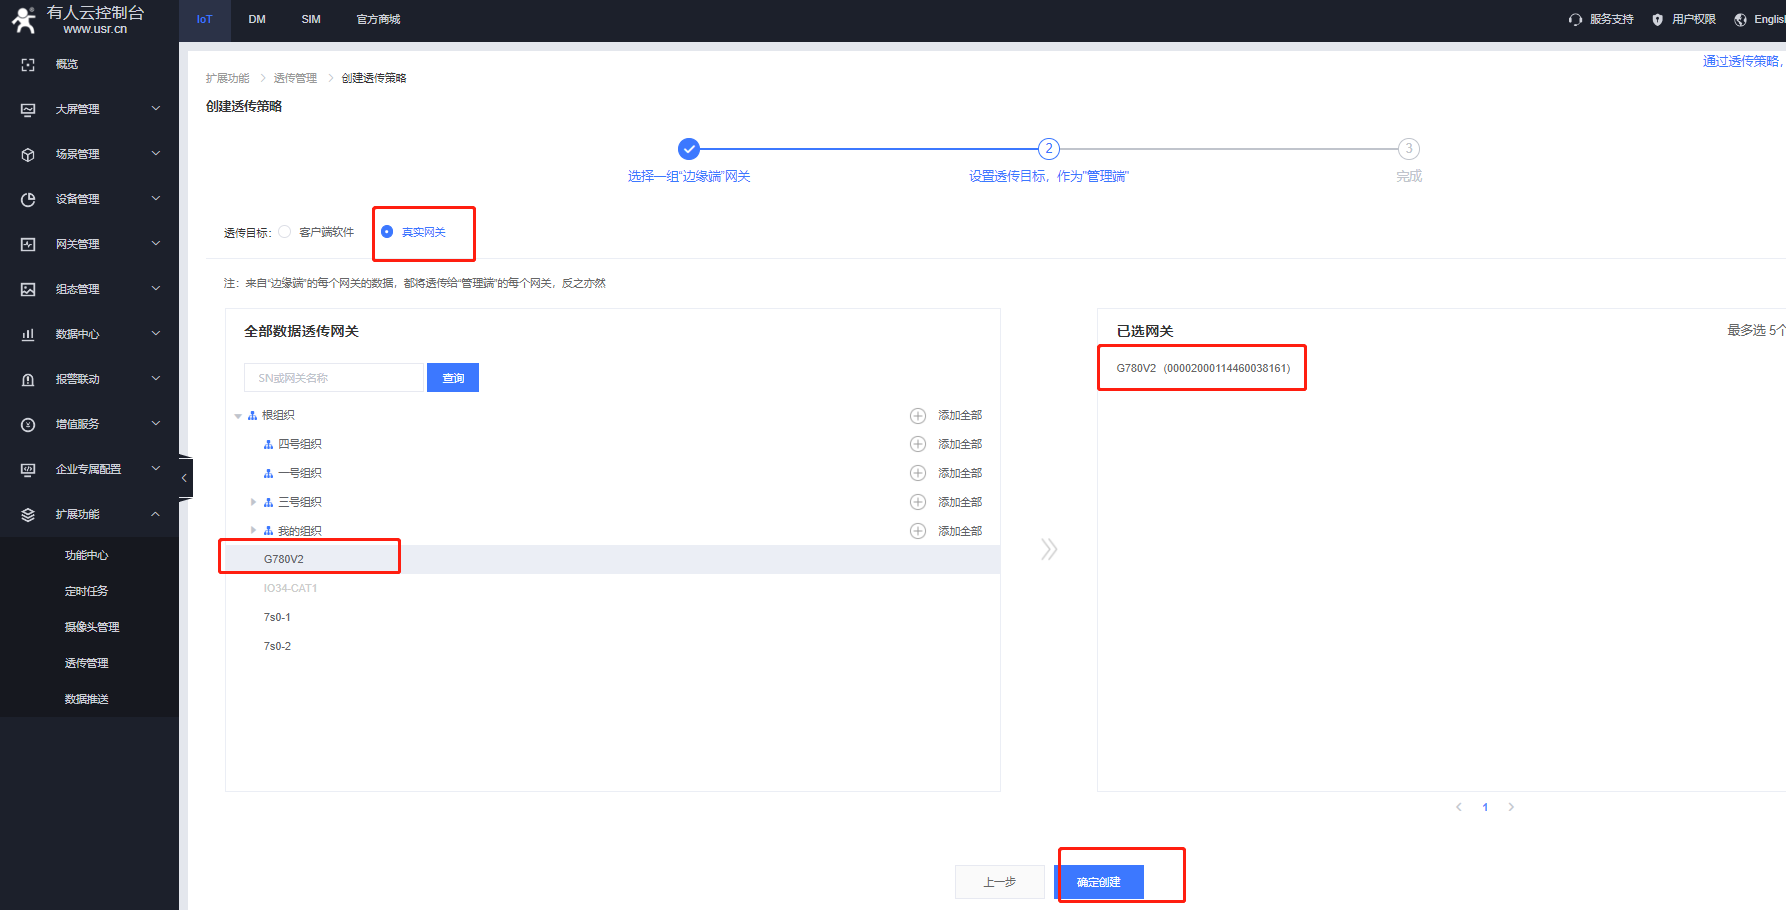This screenshot has width=1786, height=910.
Task: Click the 用户权限 shield icon
Action: [x=1657, y=20]
